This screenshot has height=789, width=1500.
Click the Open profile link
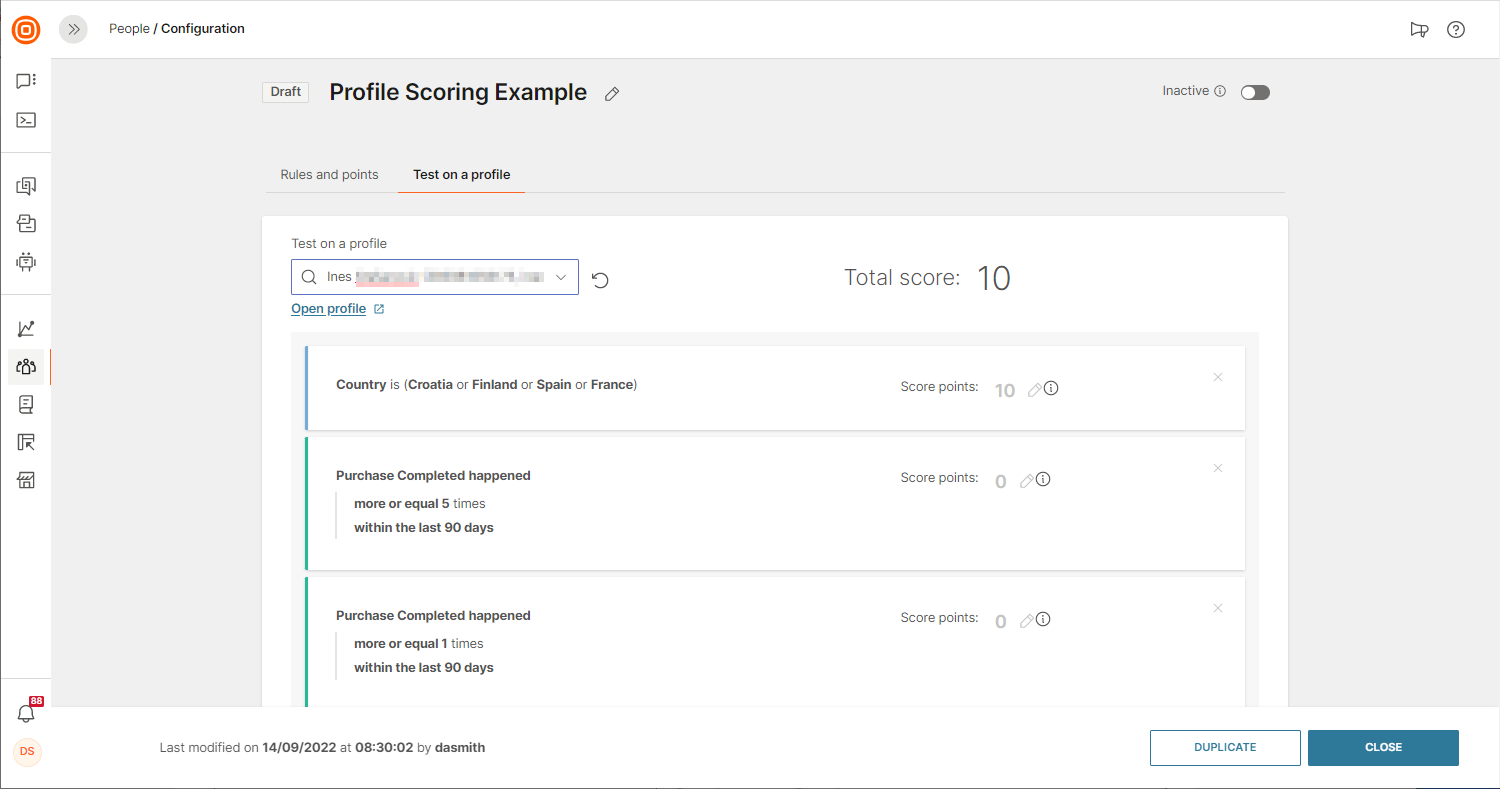pos(328,309)
